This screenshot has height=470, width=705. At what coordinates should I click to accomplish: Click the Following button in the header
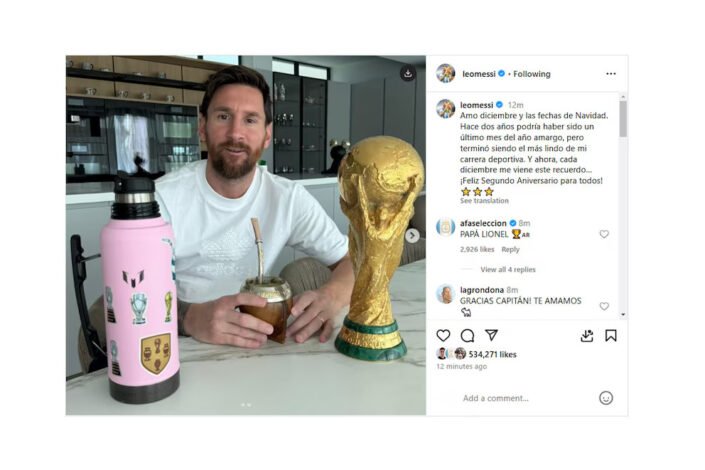[x=532, y=74]
